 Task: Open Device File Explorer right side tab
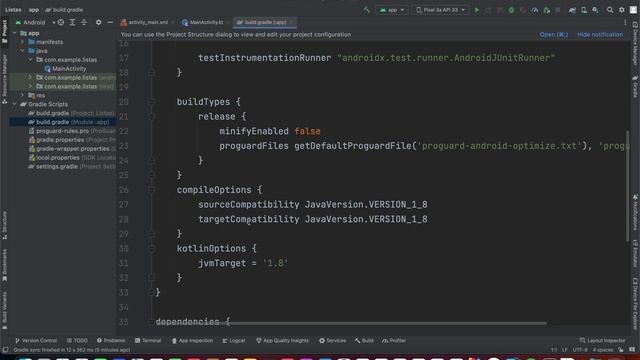[635, 303]
